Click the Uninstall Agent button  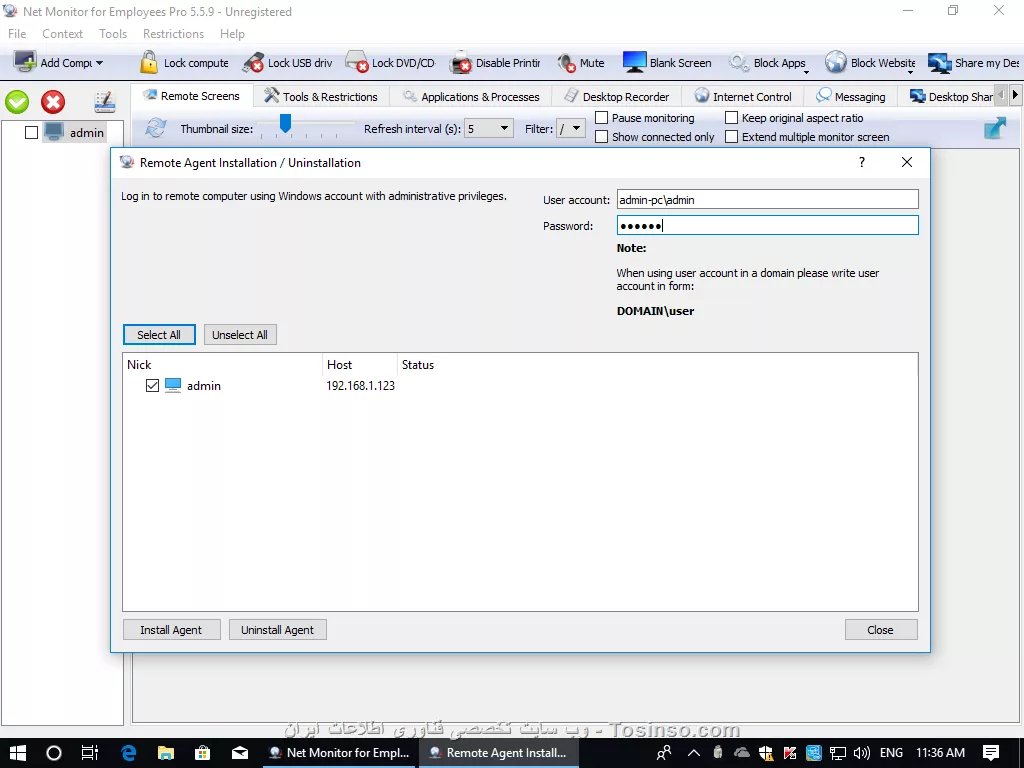[277, 630]
